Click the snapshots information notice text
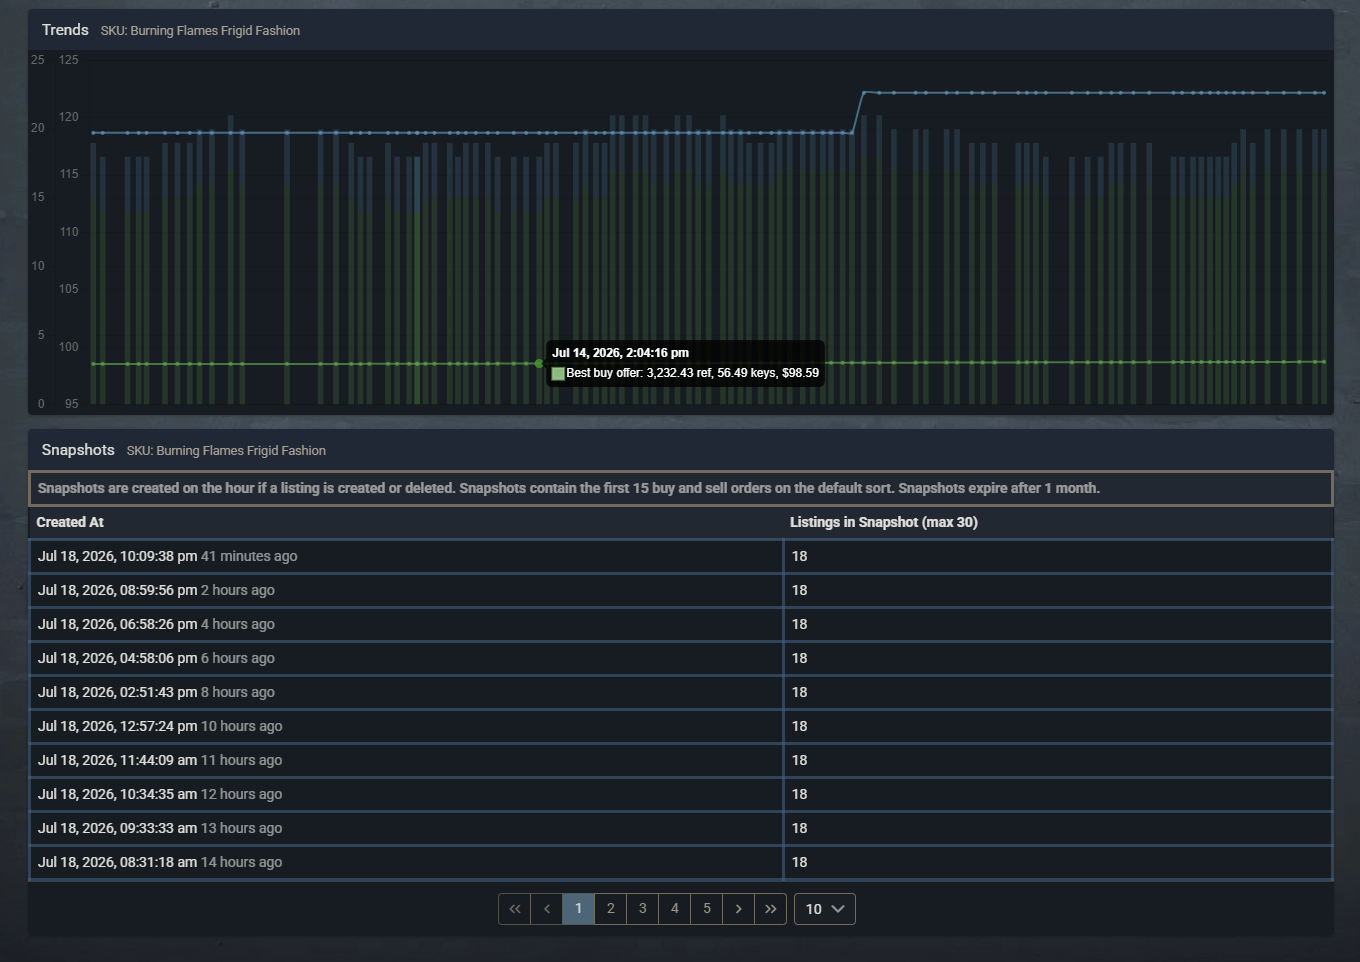The width and height of the screenshot is (1360, 962). coord(569,488)
